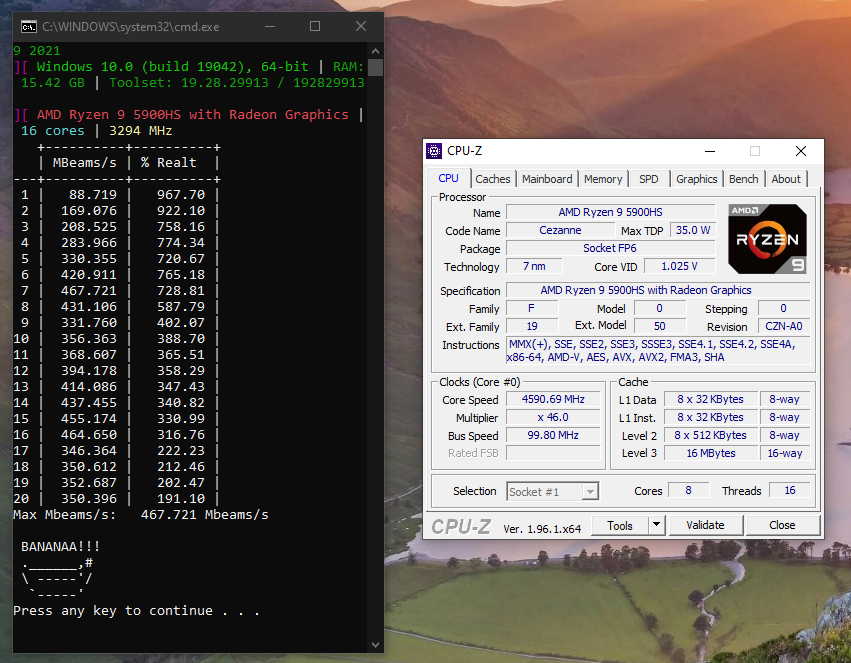851x663 pixels.
Task: Click the Core VID value 1.025 V
Action: 679,266
